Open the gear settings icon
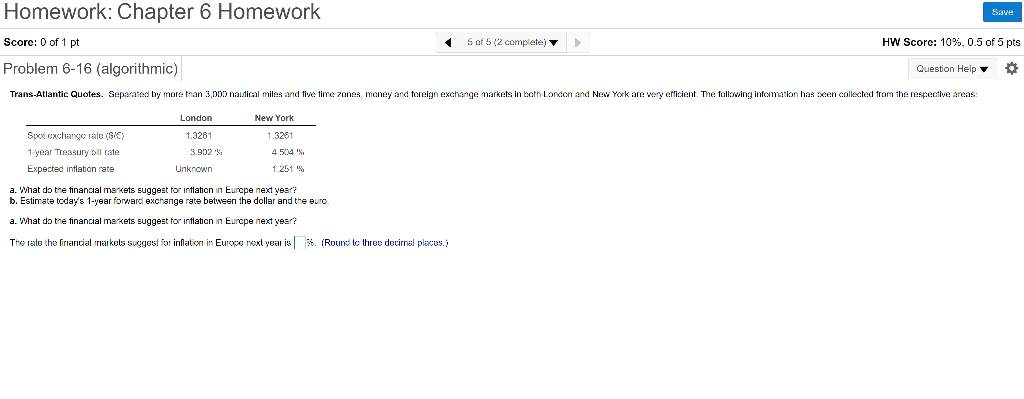Image resolution: width=1024 pixels, height=399 pixels. pos(1012,68)
